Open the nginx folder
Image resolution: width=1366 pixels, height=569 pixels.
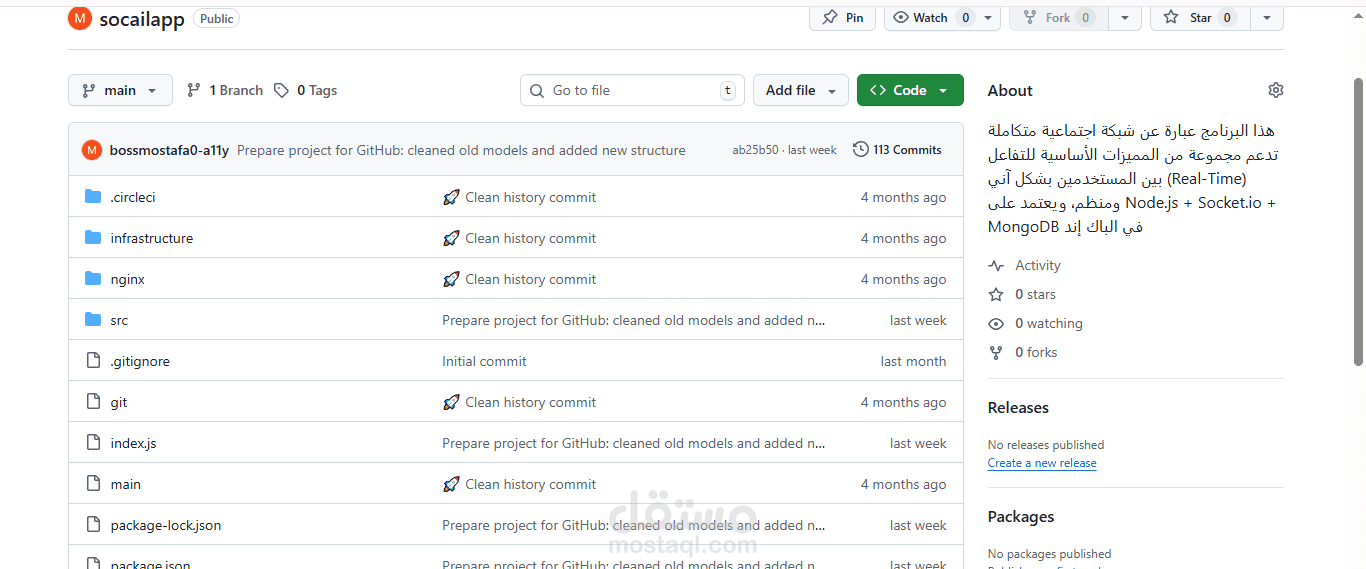[x=128, y=279]
